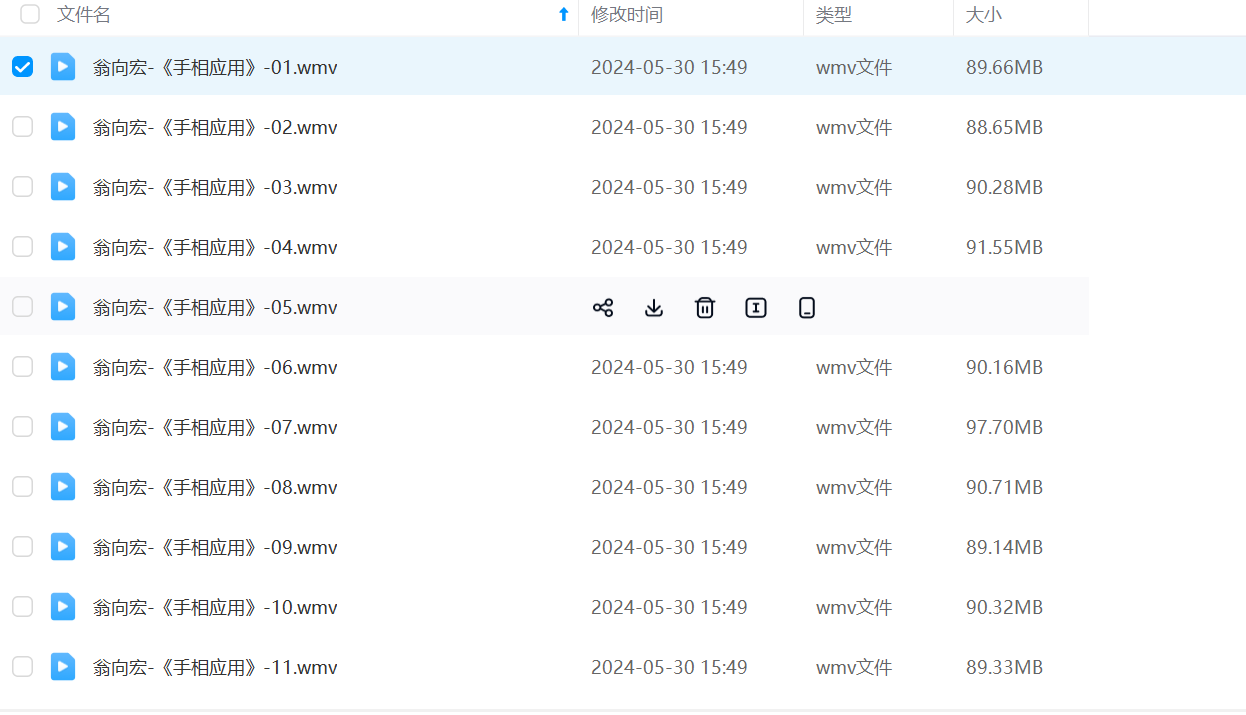Select the 09.wmv row by its 89.14MB size
The image size is (1246, 715).
coord(1004,548)
